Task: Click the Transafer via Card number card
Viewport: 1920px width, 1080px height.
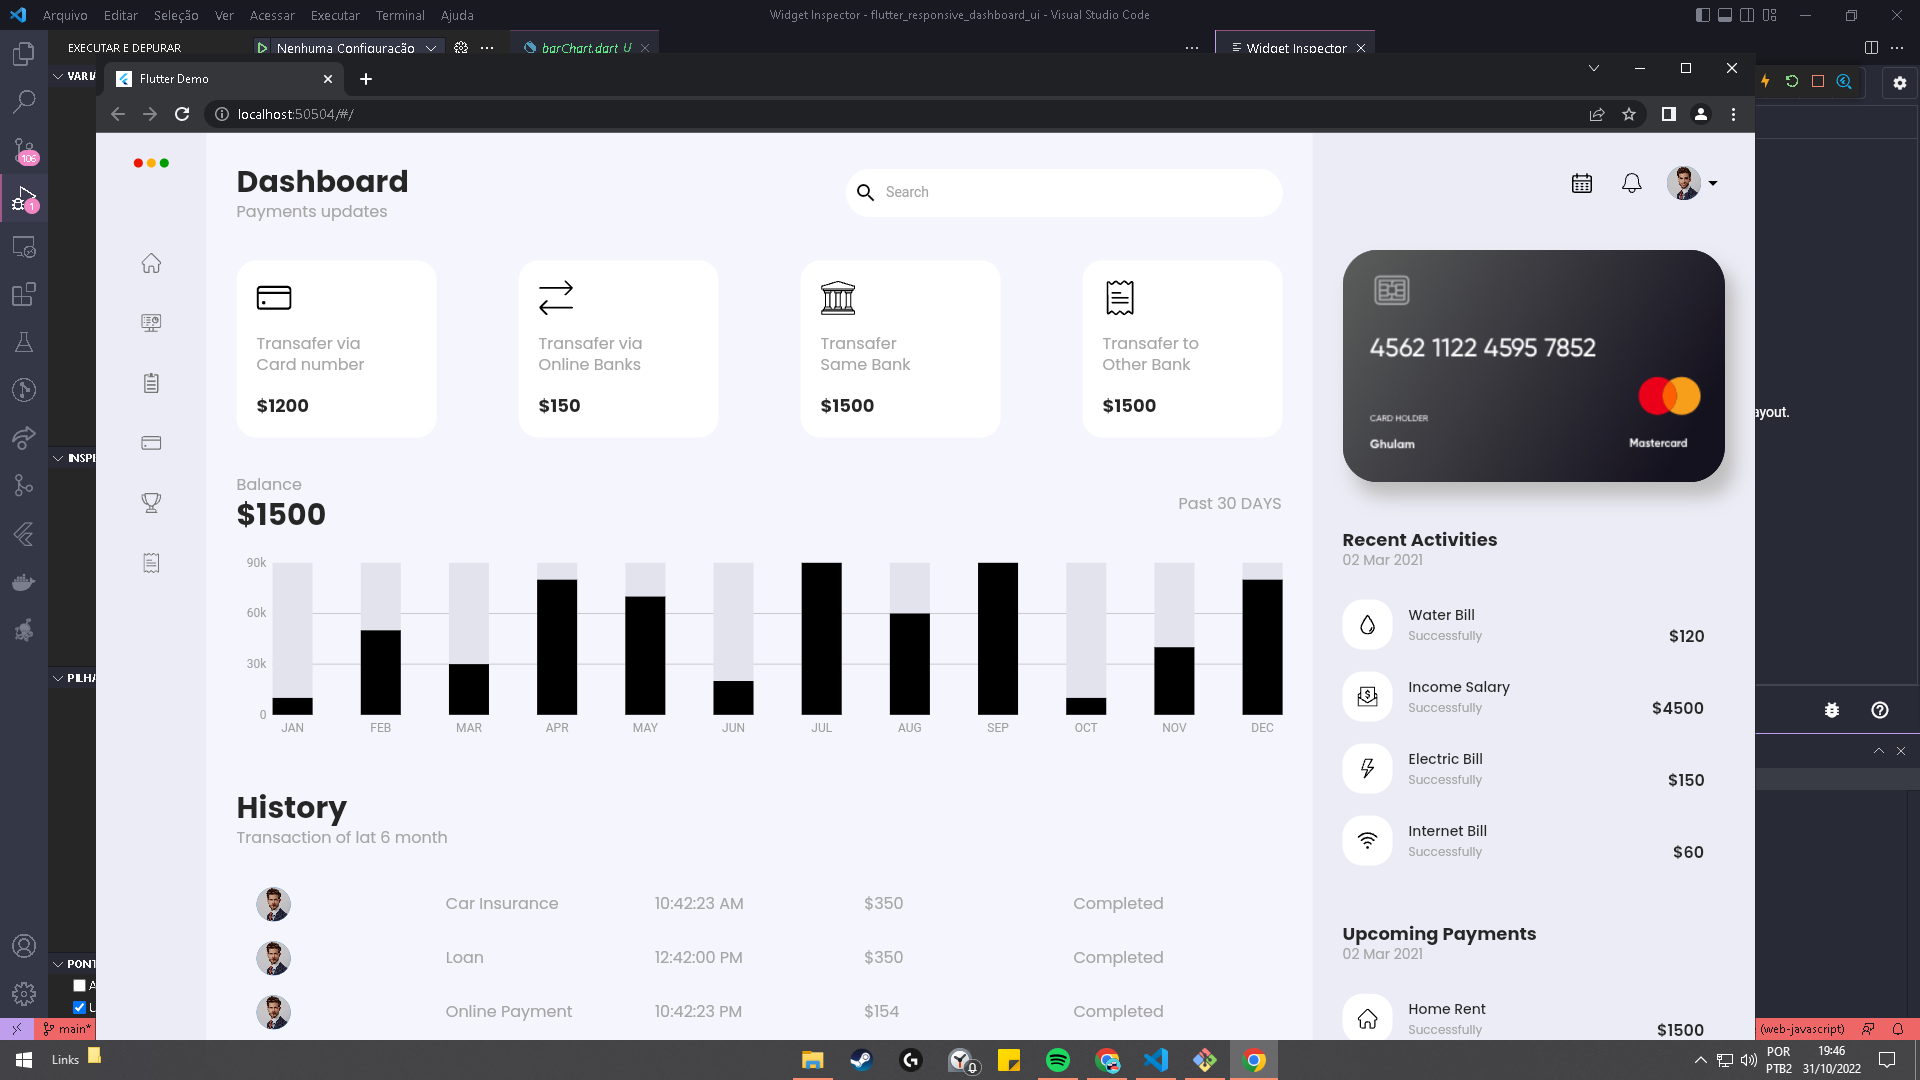Action: tap(336, 349)
